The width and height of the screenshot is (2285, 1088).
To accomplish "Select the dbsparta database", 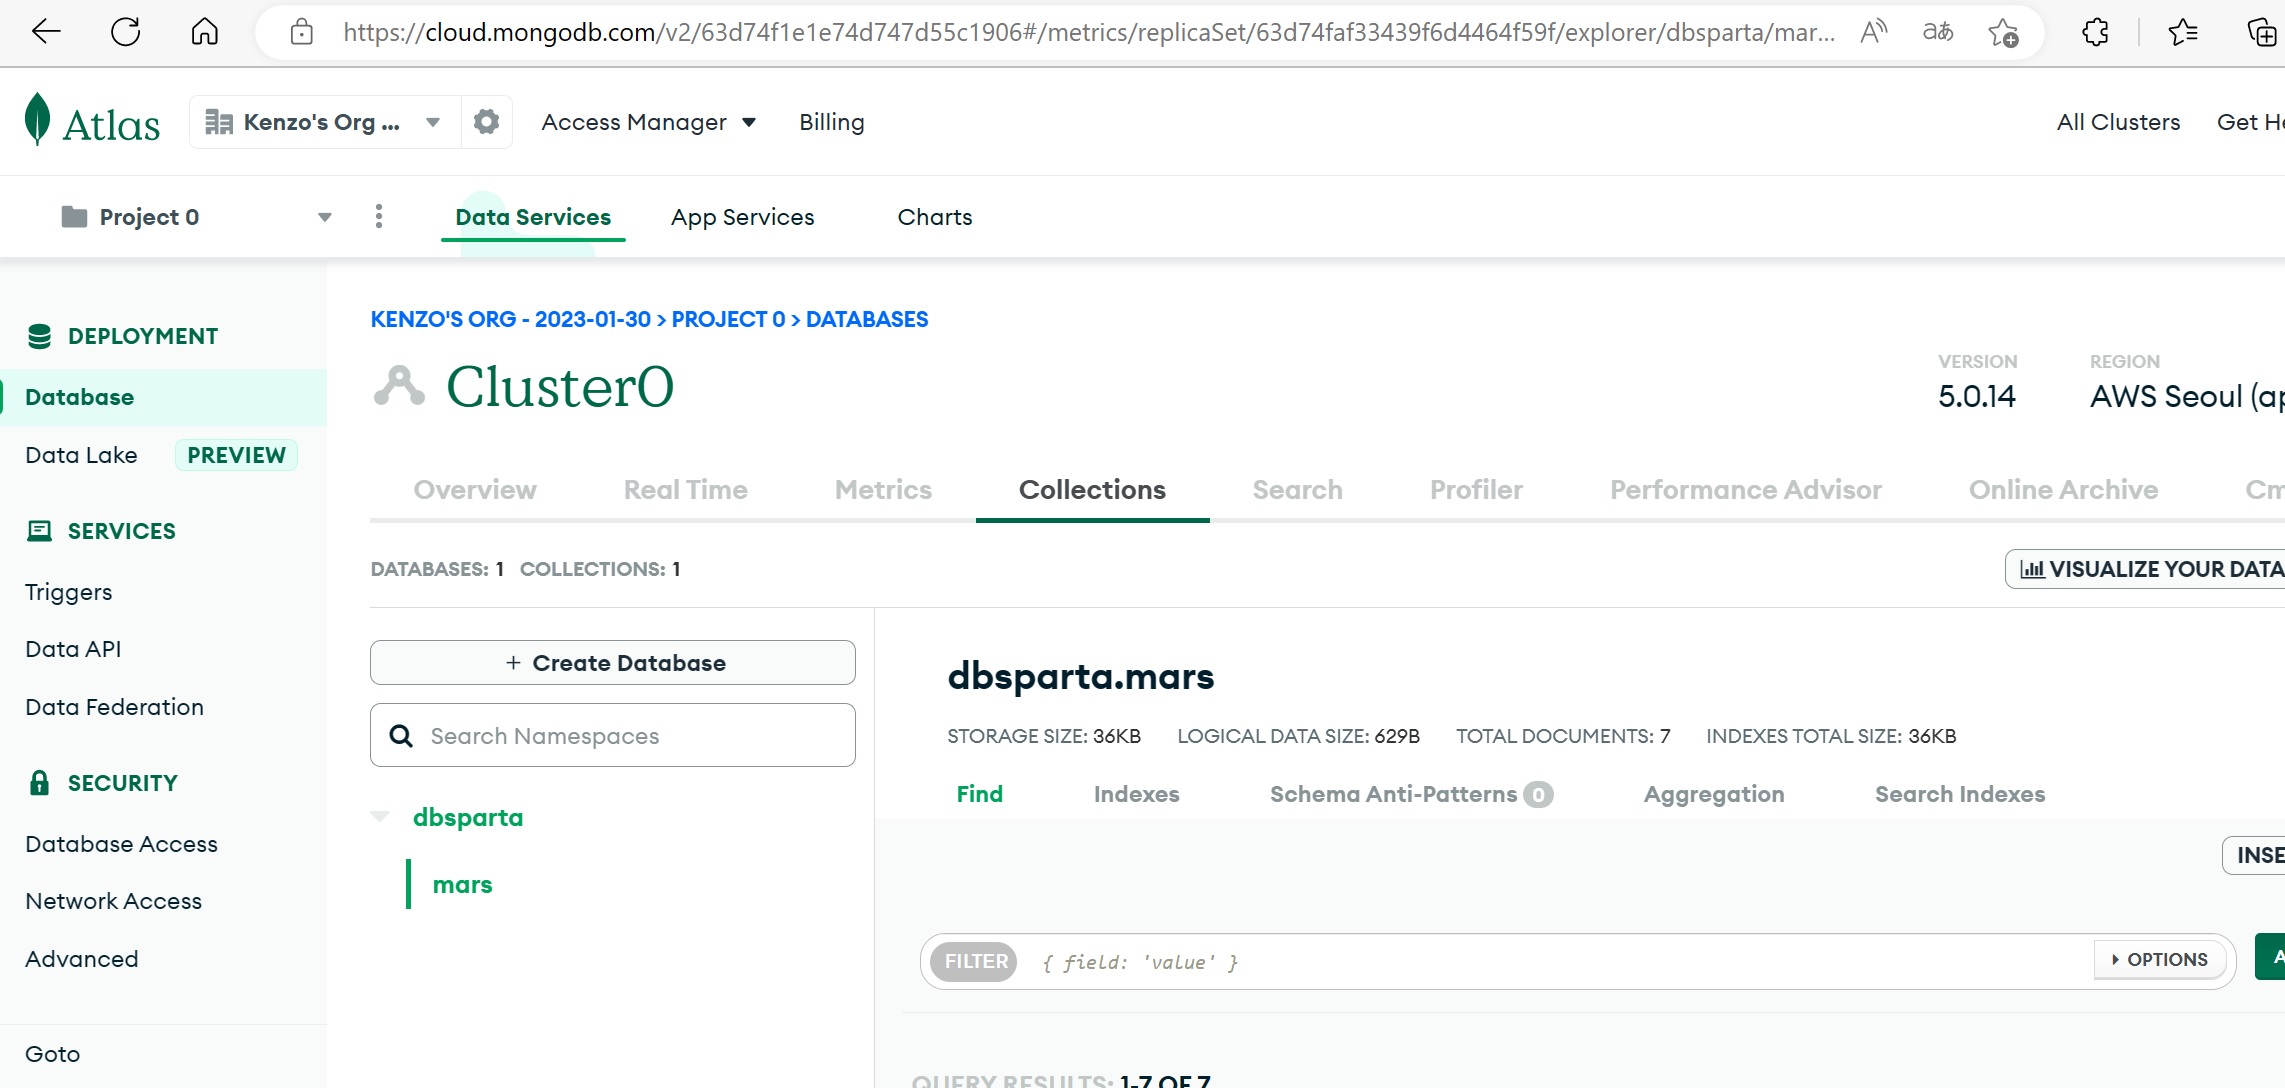I will (x=468, y=817).
